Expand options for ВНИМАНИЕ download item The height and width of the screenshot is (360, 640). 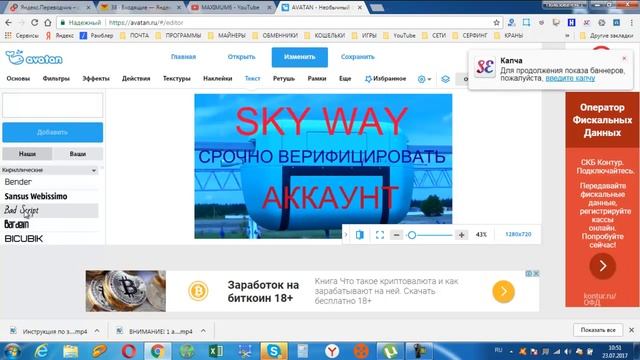coord(203,331)
